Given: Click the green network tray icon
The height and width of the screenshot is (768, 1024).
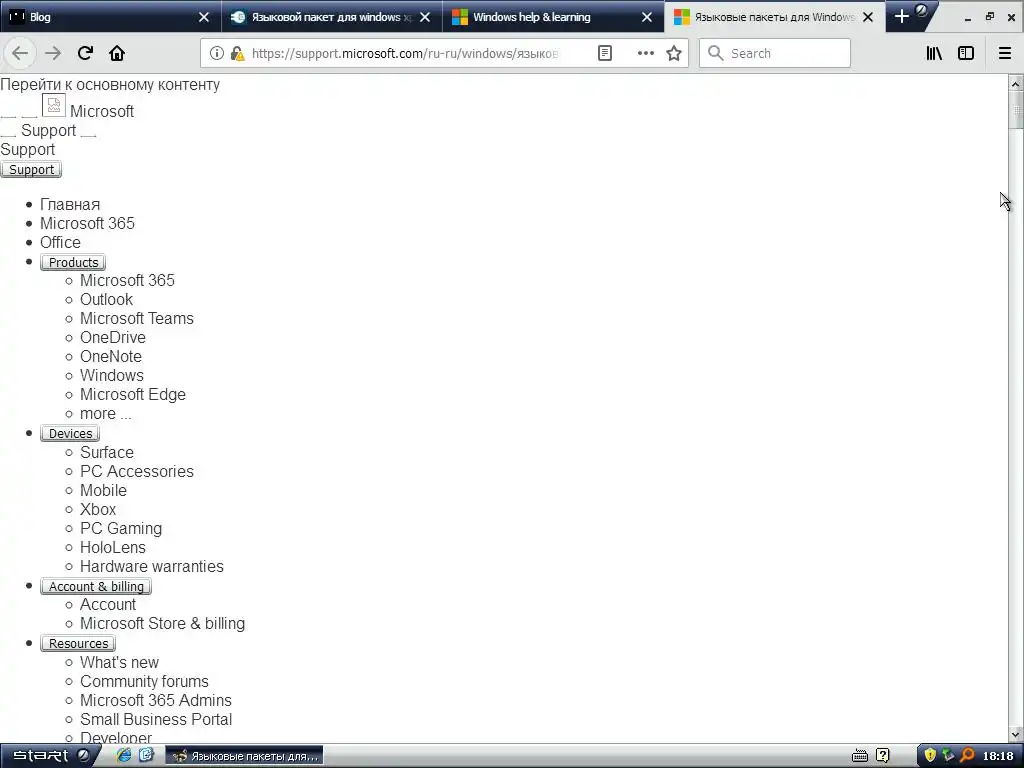Looking at the screenshot, I should (x=948, y=756).
